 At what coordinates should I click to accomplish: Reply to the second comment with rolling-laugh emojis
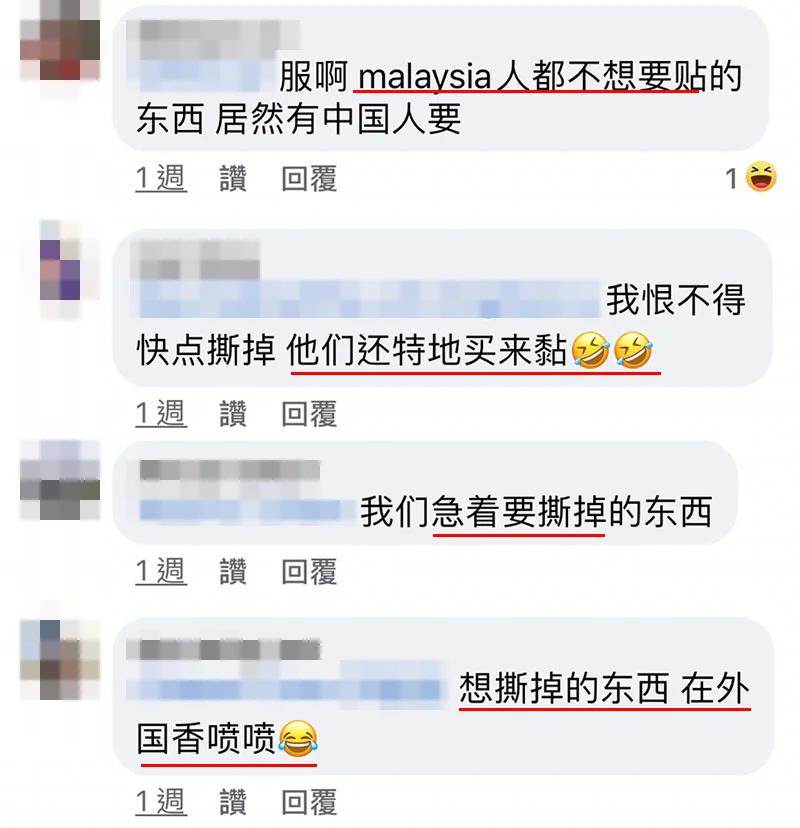tap(309, 413)
